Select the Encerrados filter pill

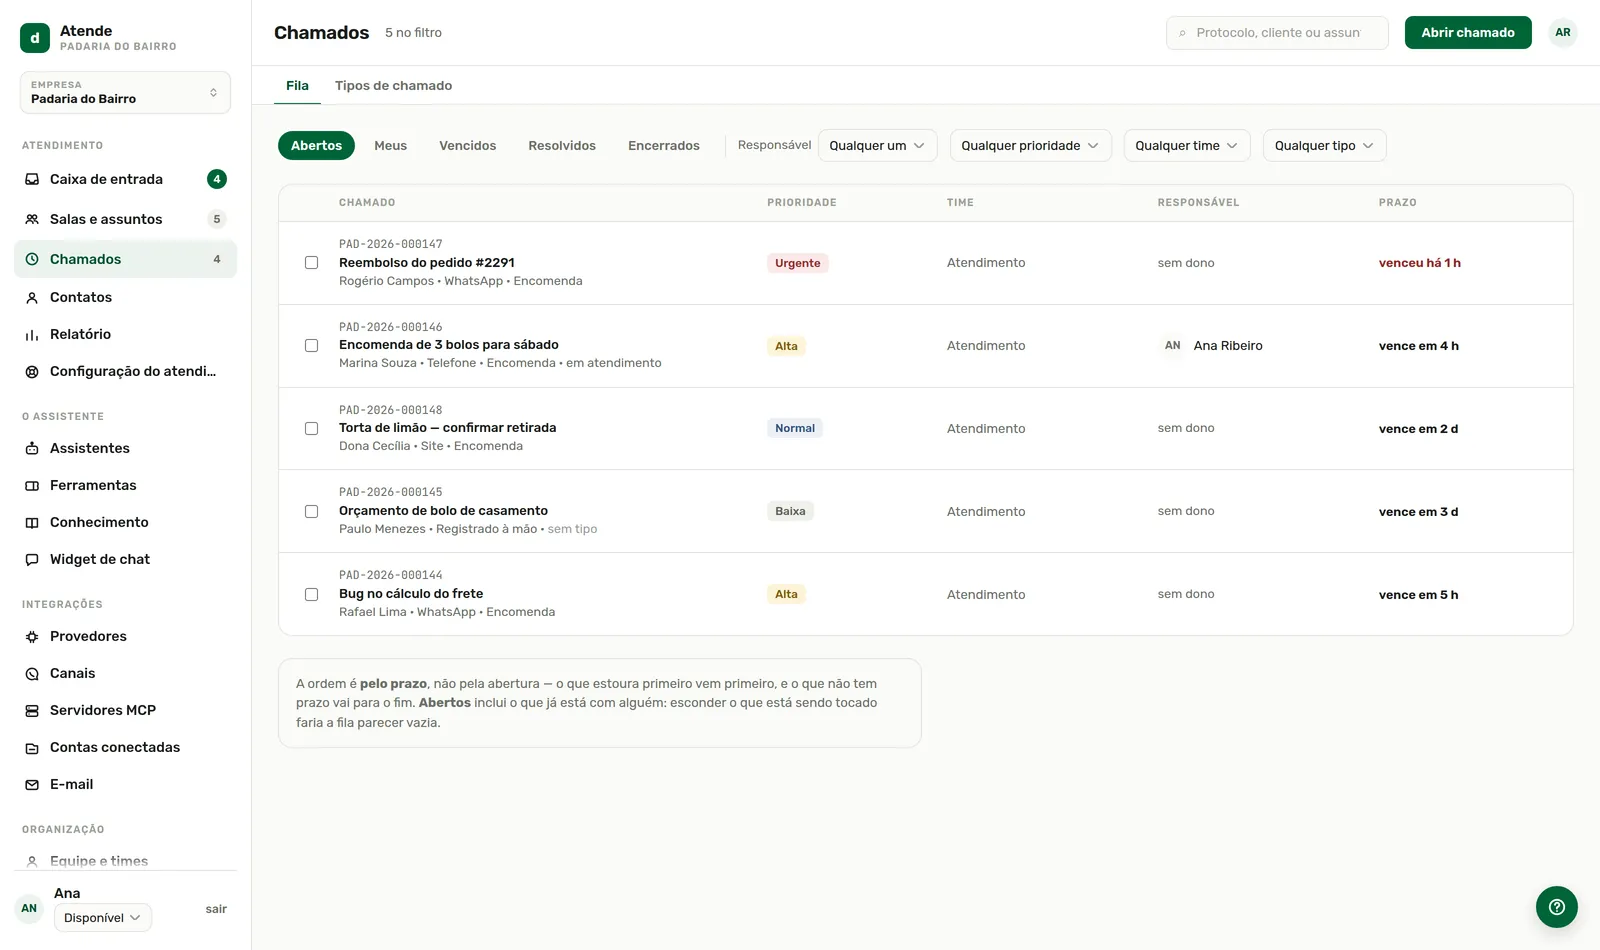pyautogui.click(x=664, y=146)
